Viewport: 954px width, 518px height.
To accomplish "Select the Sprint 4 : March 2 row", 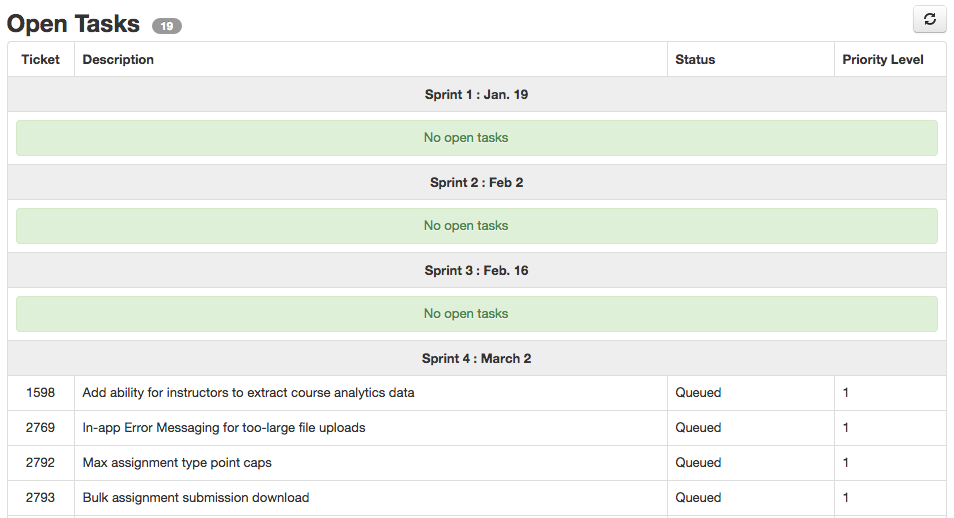I will 476,359.
